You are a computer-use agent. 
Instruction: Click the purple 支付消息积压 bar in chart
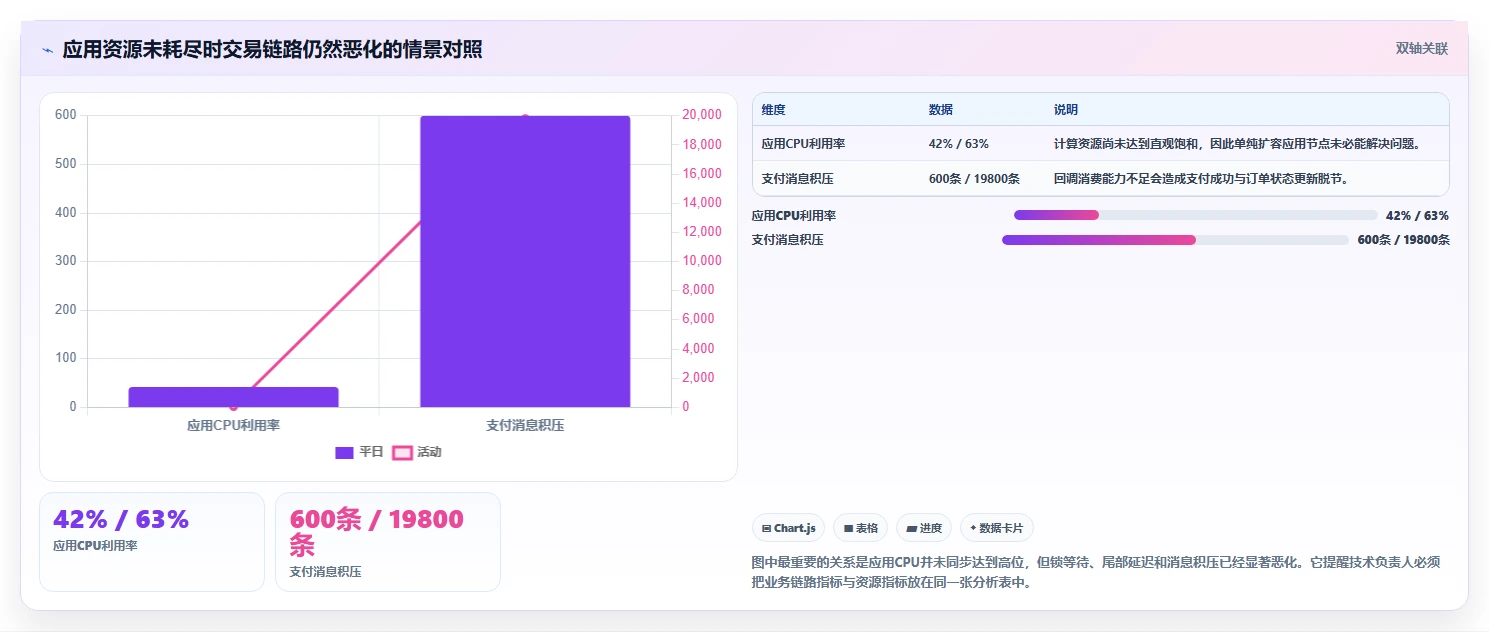click(x=525, y=262)
